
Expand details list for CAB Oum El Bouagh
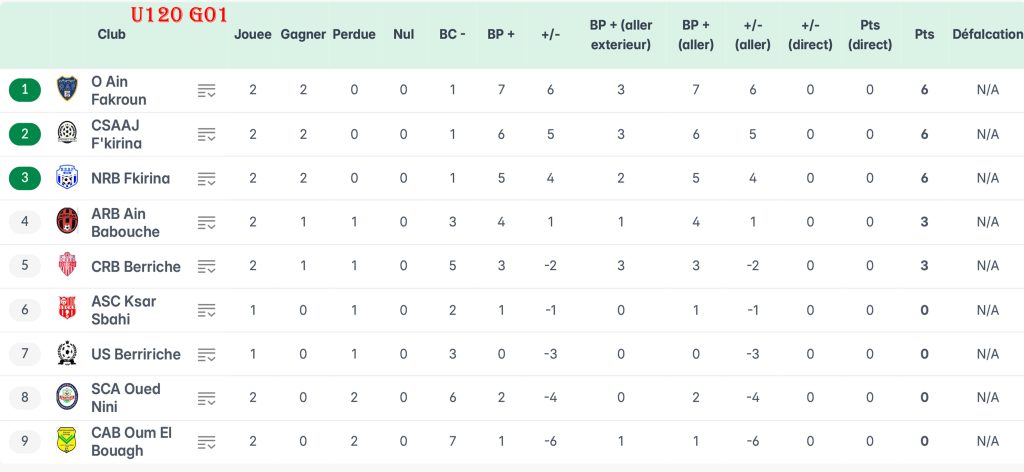(207, 442)
